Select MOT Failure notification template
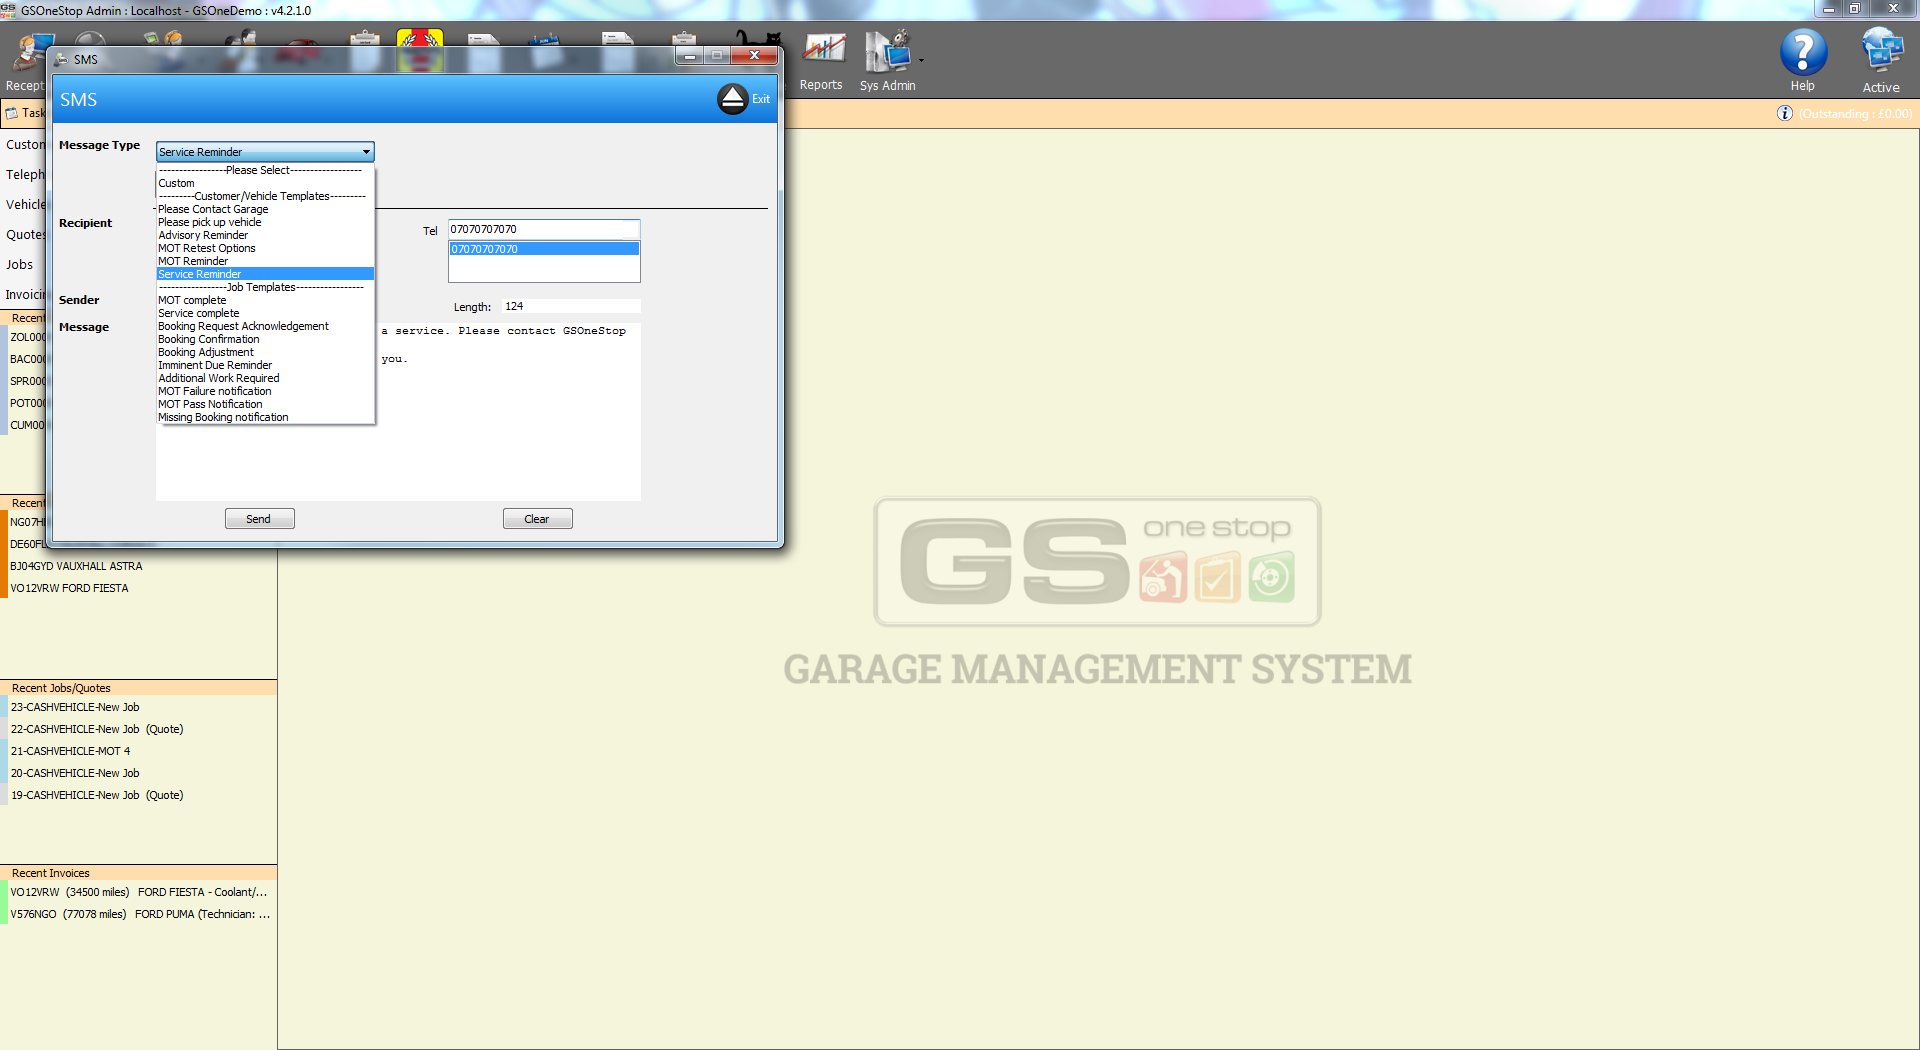The height and width of the screenshot is (1050, 1920). [266, 391]
